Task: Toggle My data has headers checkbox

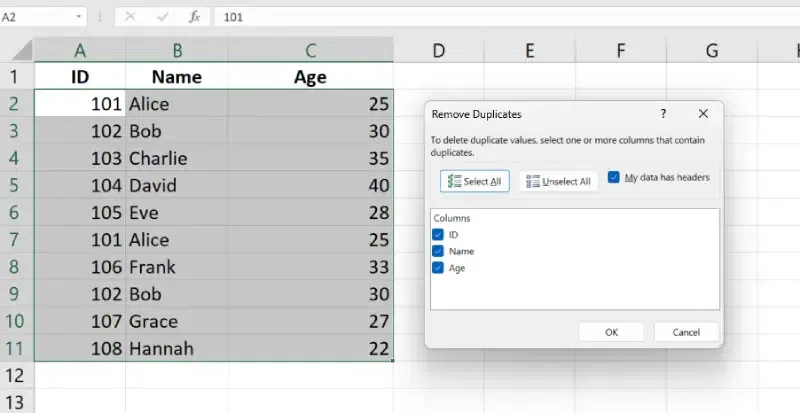Action: pos(614,177)
